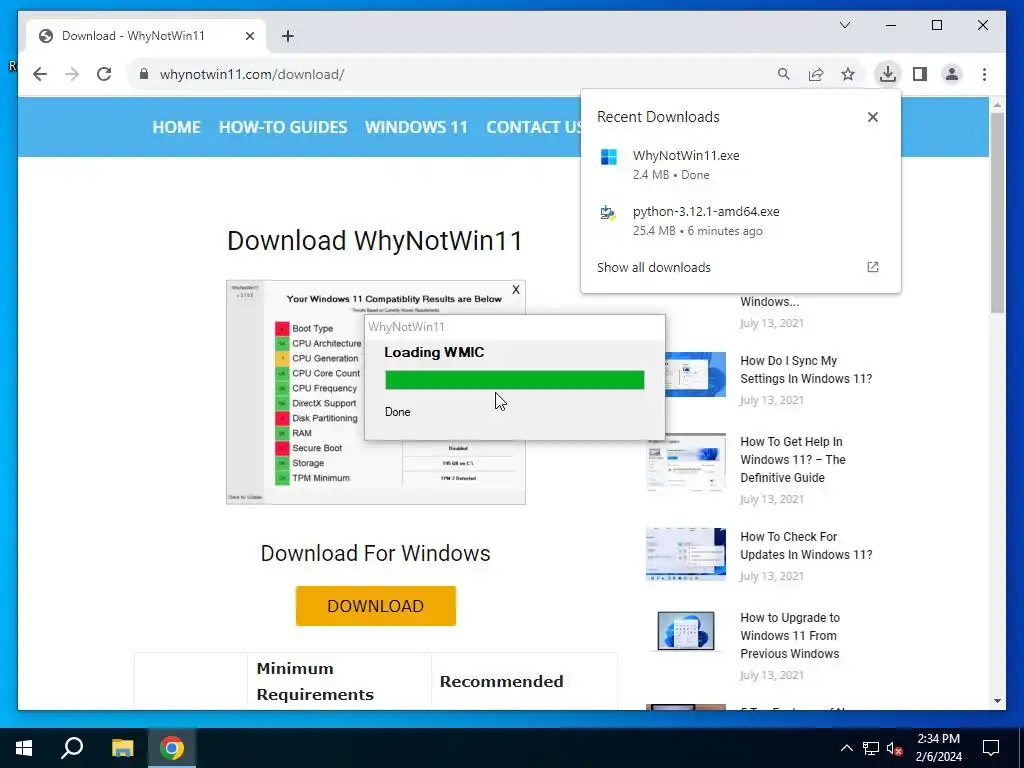Screen dimensions: 1024x768
Task: Open How To Get Help In Windows 11 article
Action: pos(793,460)
